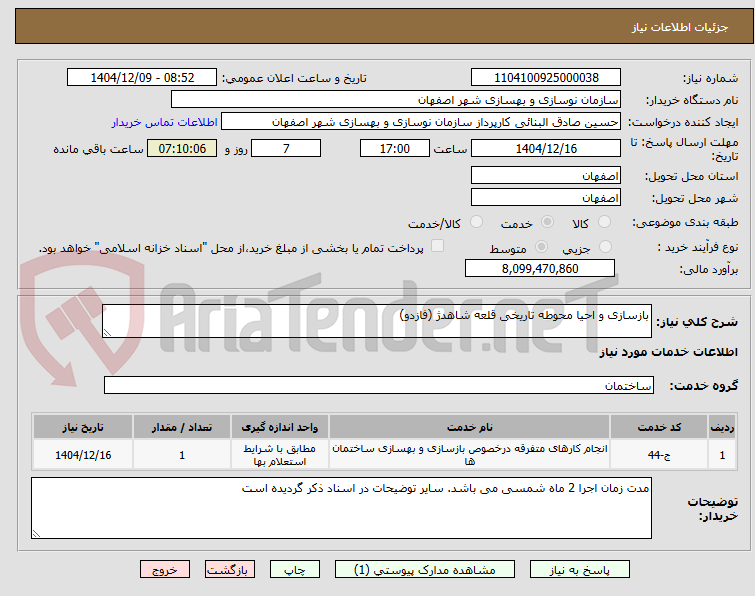This screenshot has height=596, width=755.
Task: Select the 'جزیی' purchase type radio
Action: 605,247
